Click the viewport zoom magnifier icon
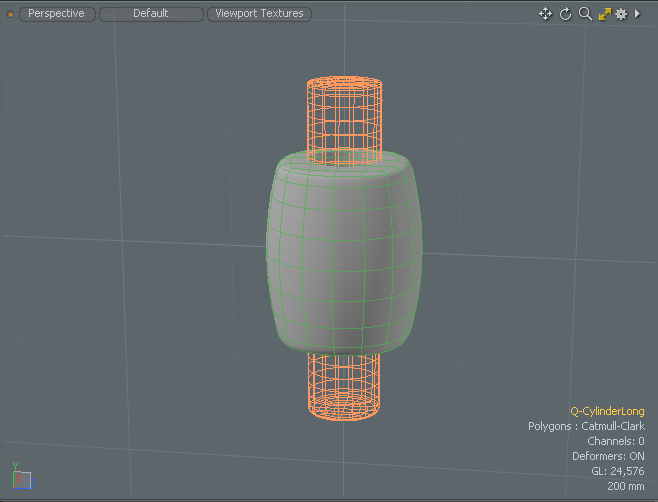The image size is (658, 502). click(585, 14)
